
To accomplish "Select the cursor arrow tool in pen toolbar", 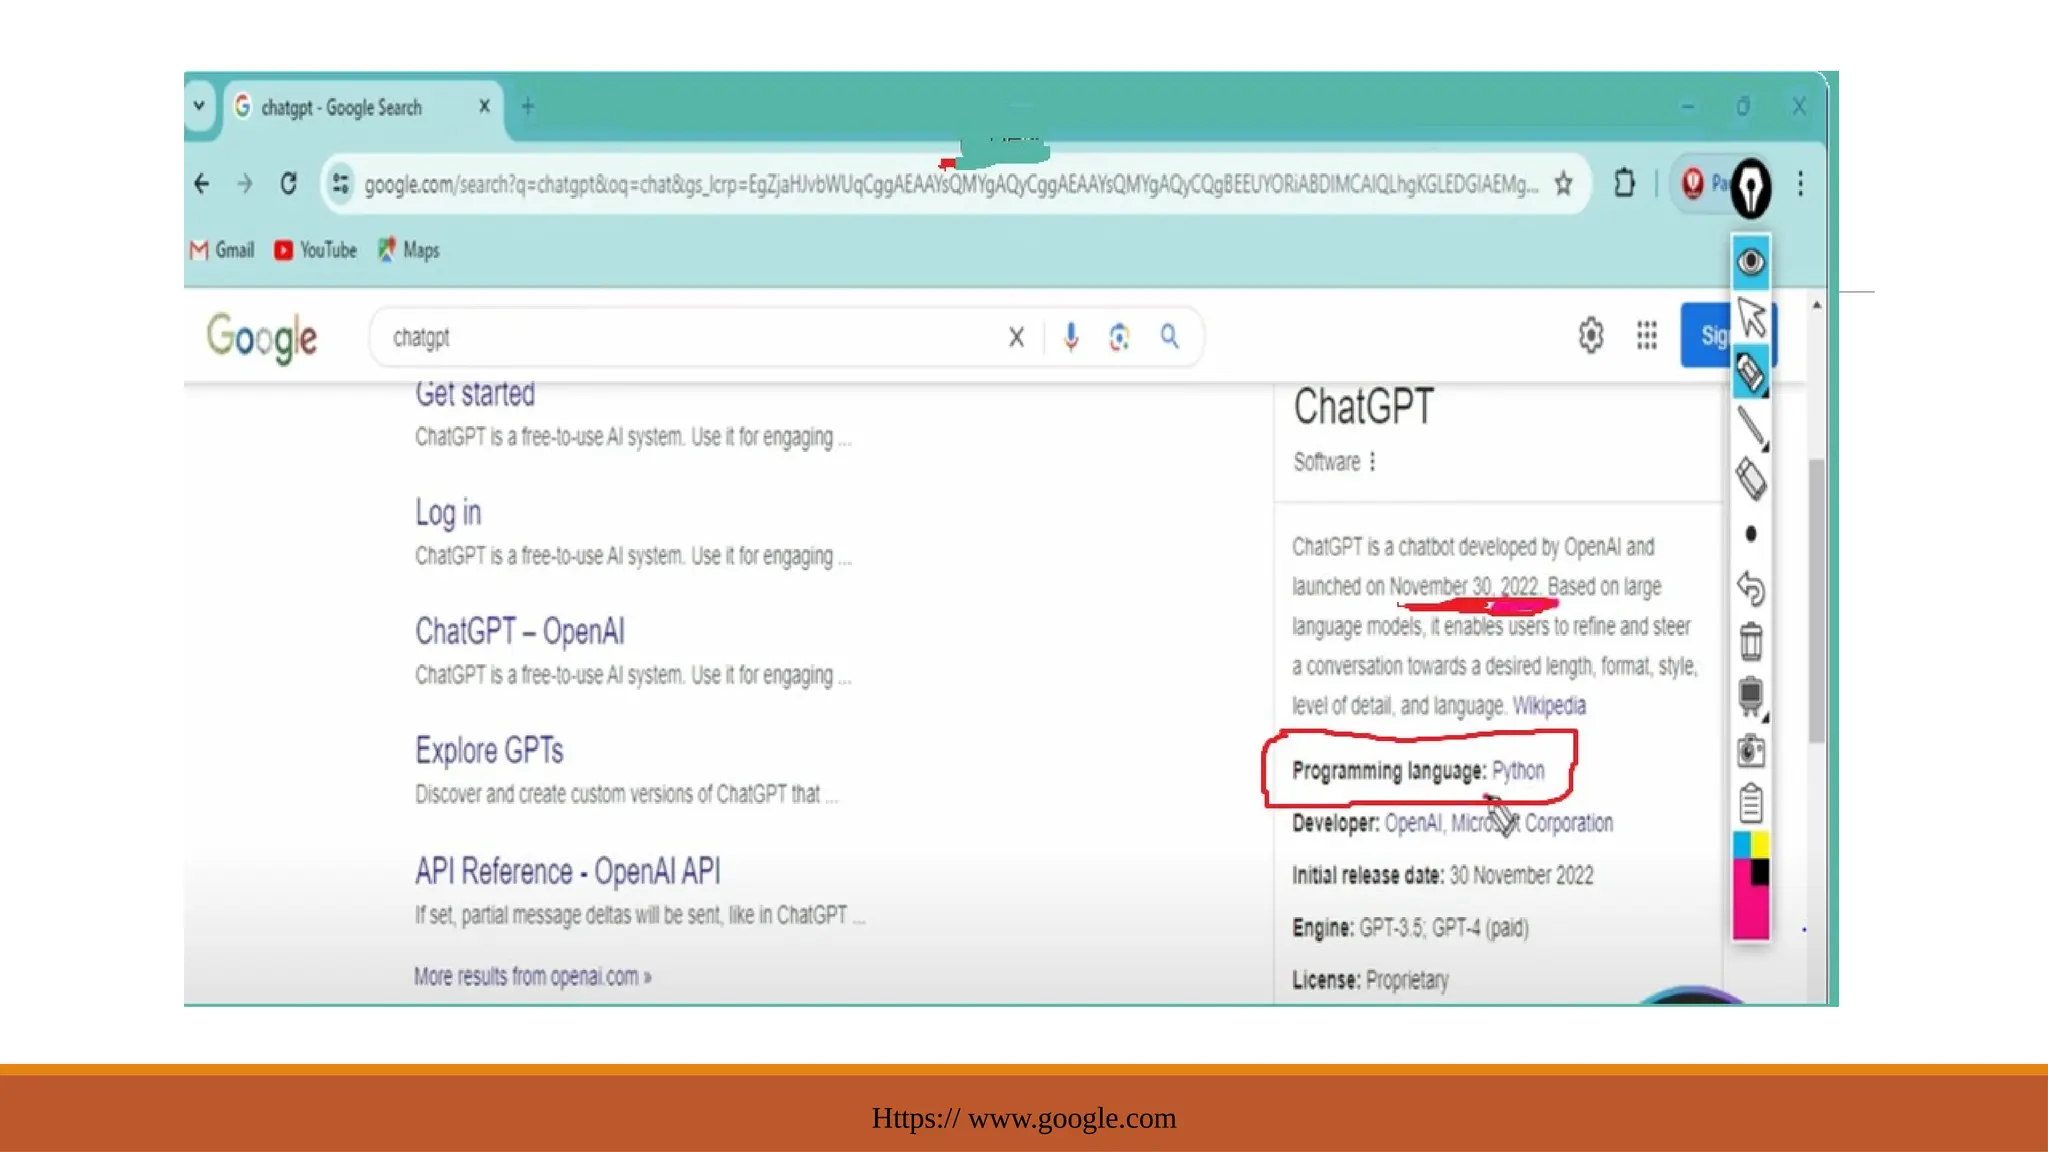I will click(1751, 318).
